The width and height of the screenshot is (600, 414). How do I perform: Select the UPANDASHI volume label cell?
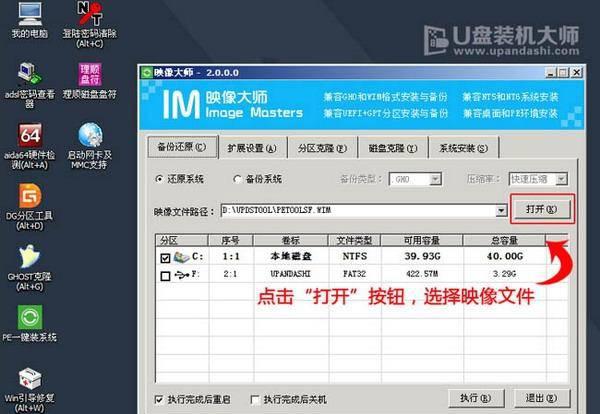click(x=291, y=274)
